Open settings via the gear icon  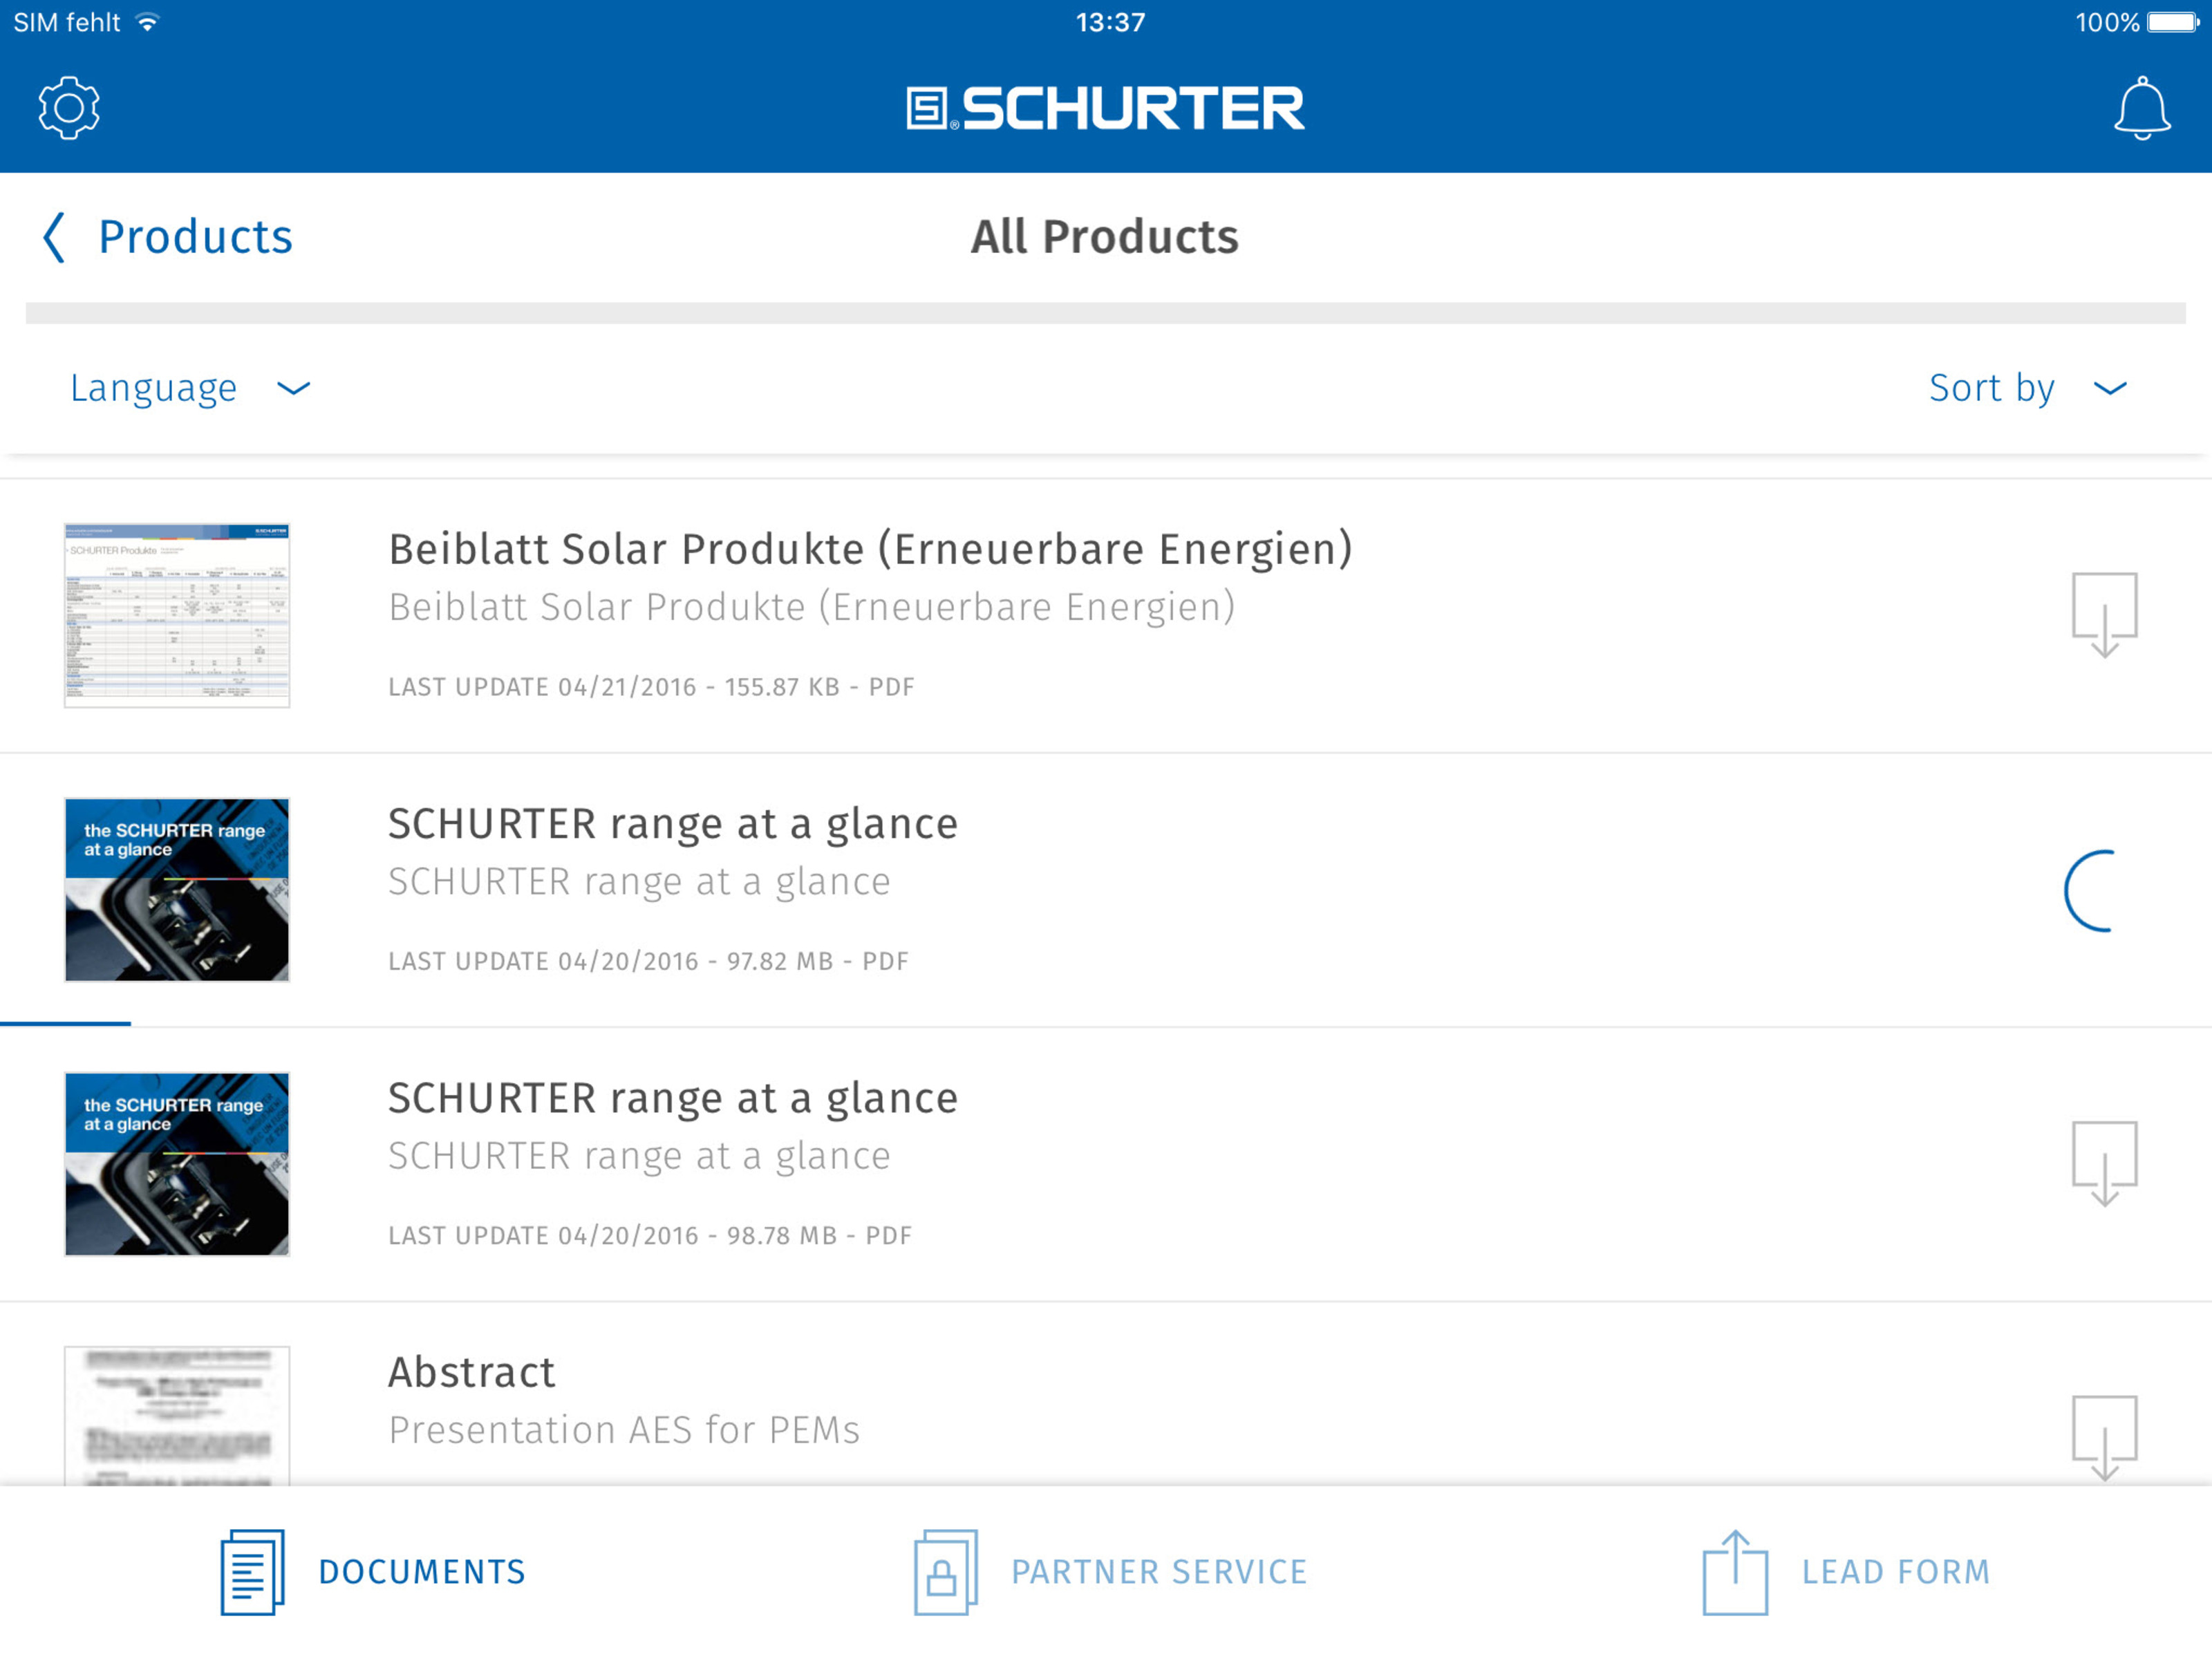pyautogui.click(x=69, y=108)
